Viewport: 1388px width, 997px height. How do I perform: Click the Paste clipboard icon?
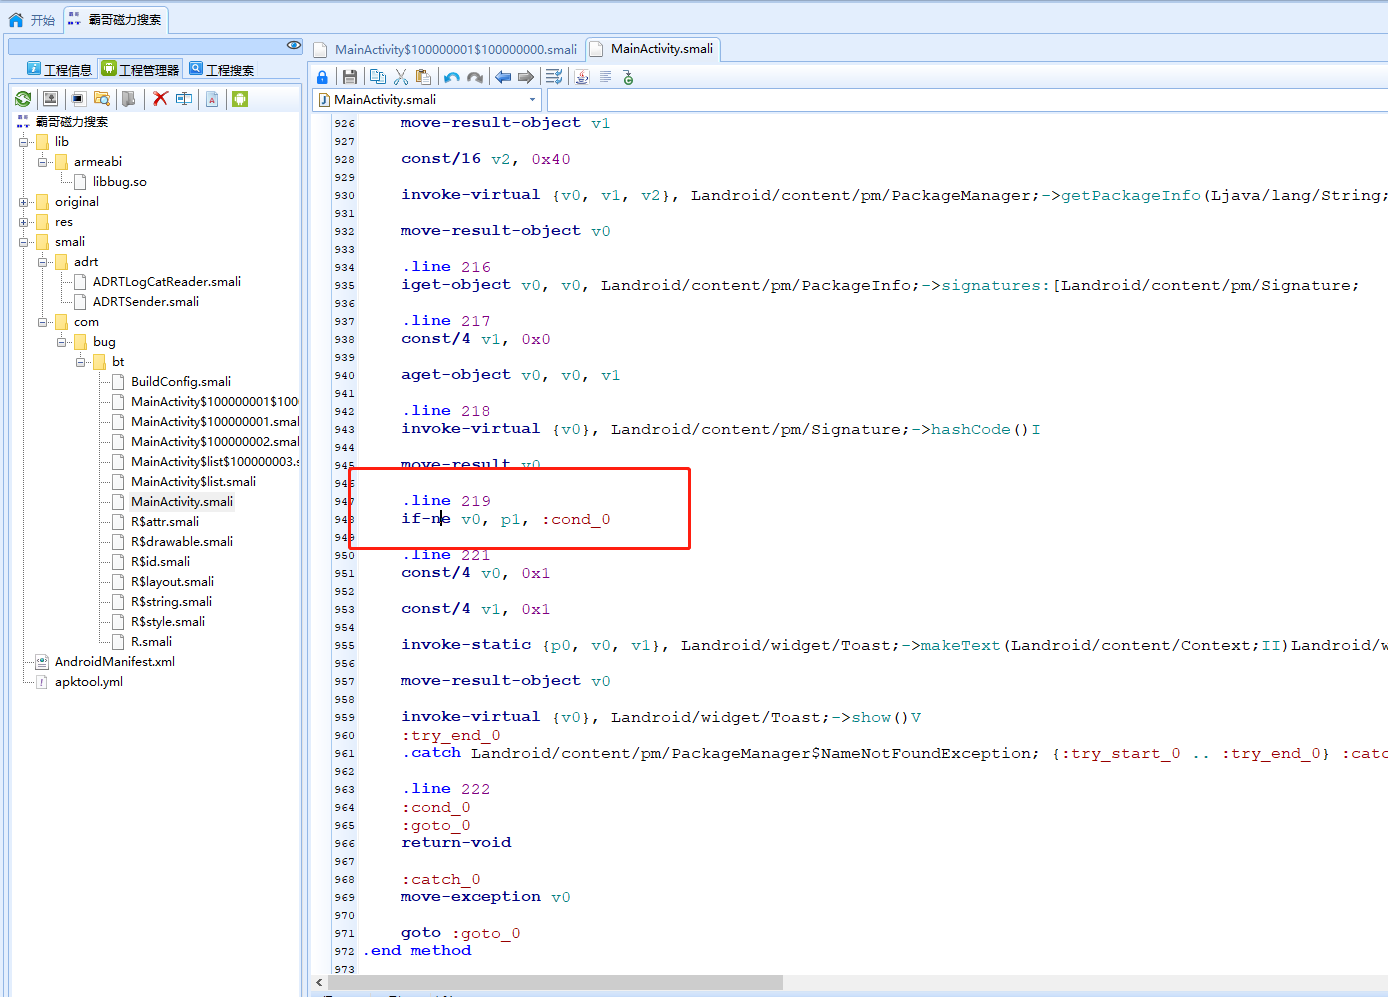[424, 77]
